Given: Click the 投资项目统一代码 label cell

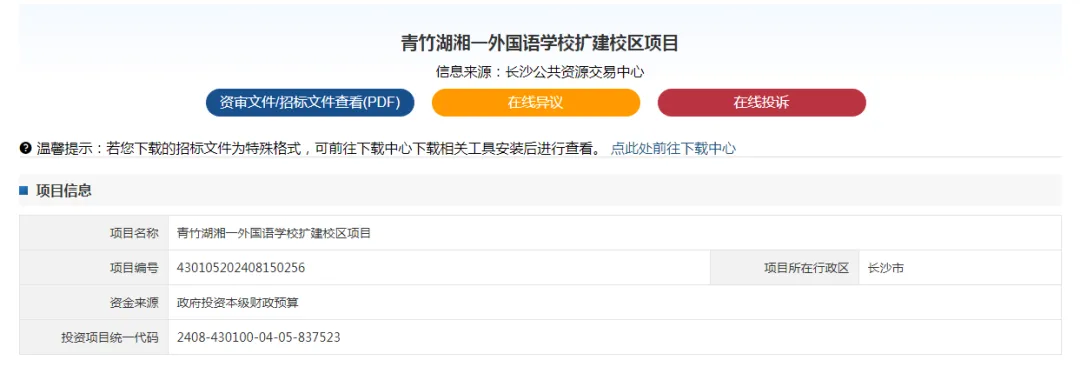Looking at the screenshot, I should tap(94, 337).
